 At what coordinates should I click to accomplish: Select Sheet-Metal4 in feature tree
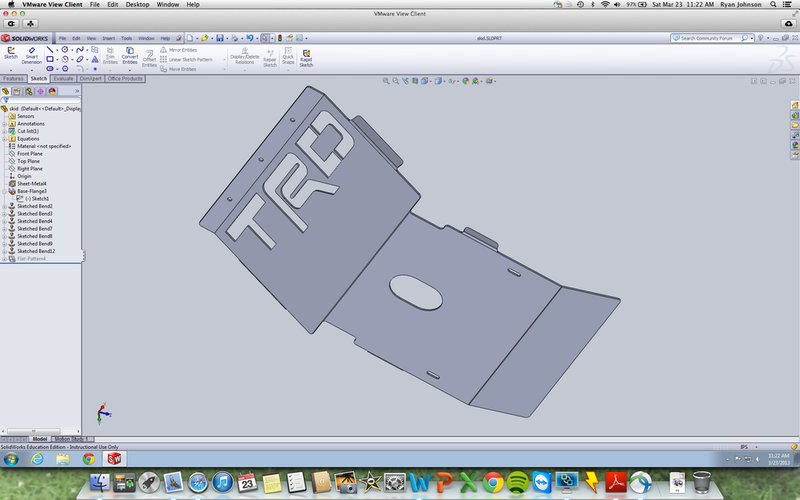pyautogui.click(x=32, y=184)
